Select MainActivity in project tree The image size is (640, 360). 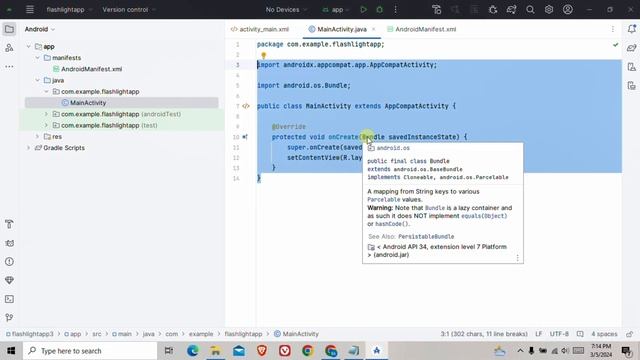tap(88, 103)
